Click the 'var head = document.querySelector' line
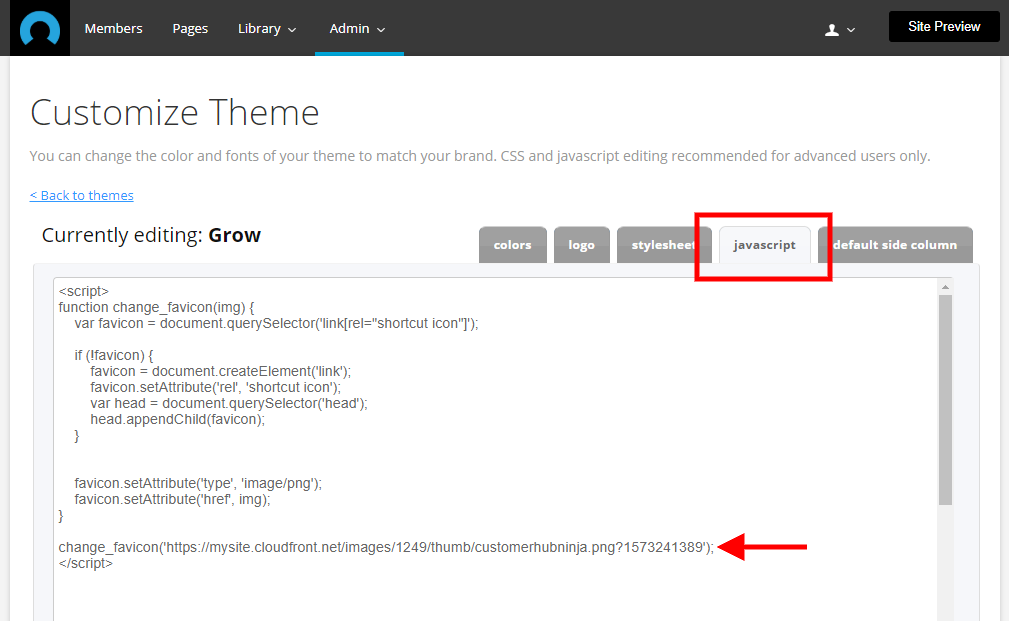The height and width of the screenshot is (621, 1009). tap(228, 403)
